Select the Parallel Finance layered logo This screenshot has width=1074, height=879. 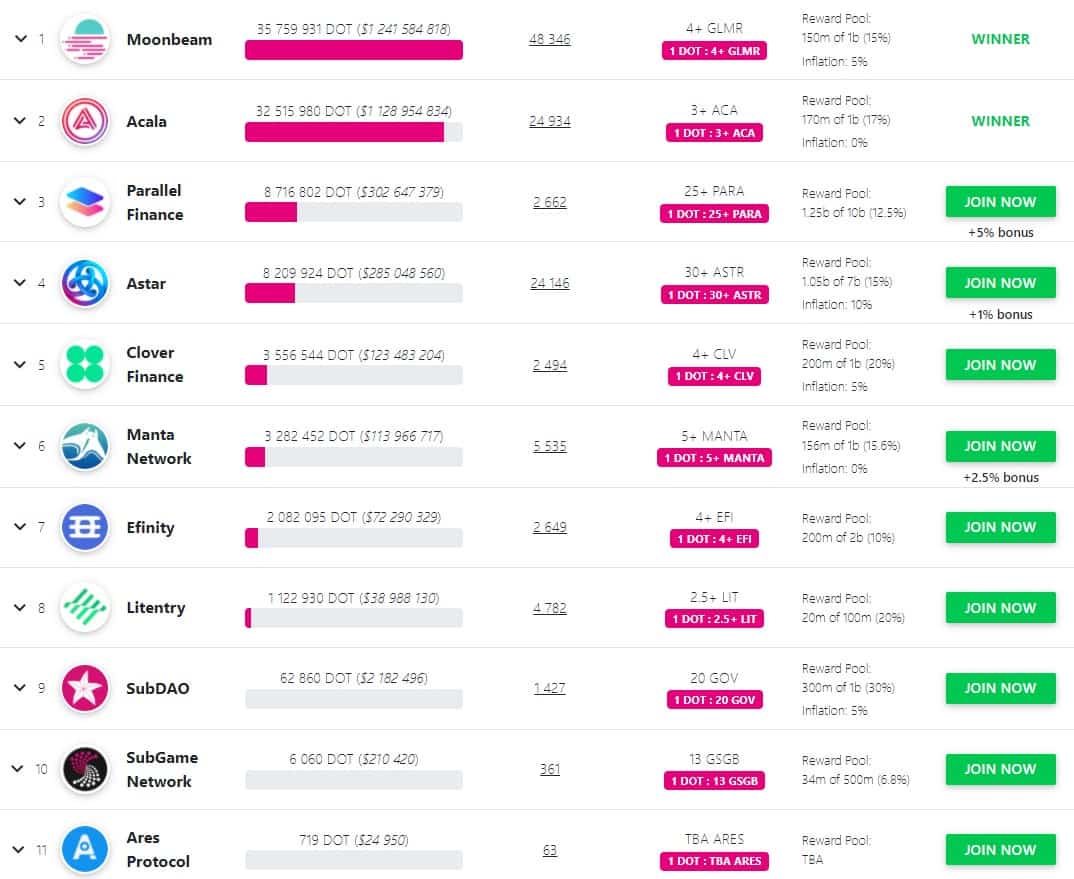[85, 202]
